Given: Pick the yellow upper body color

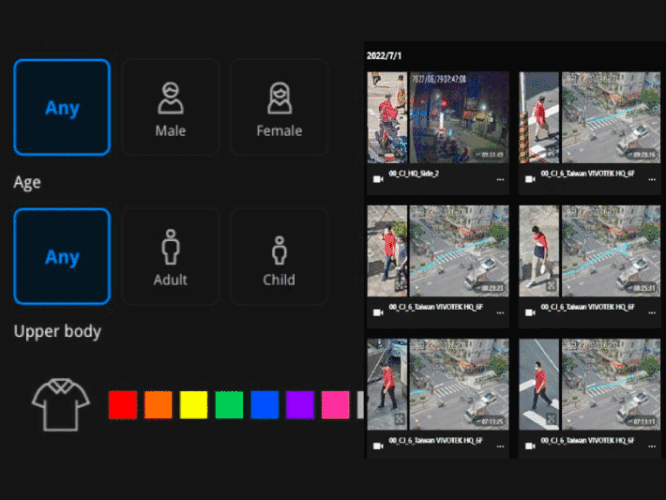Looking at the screenshot, I should click(193, 404).
